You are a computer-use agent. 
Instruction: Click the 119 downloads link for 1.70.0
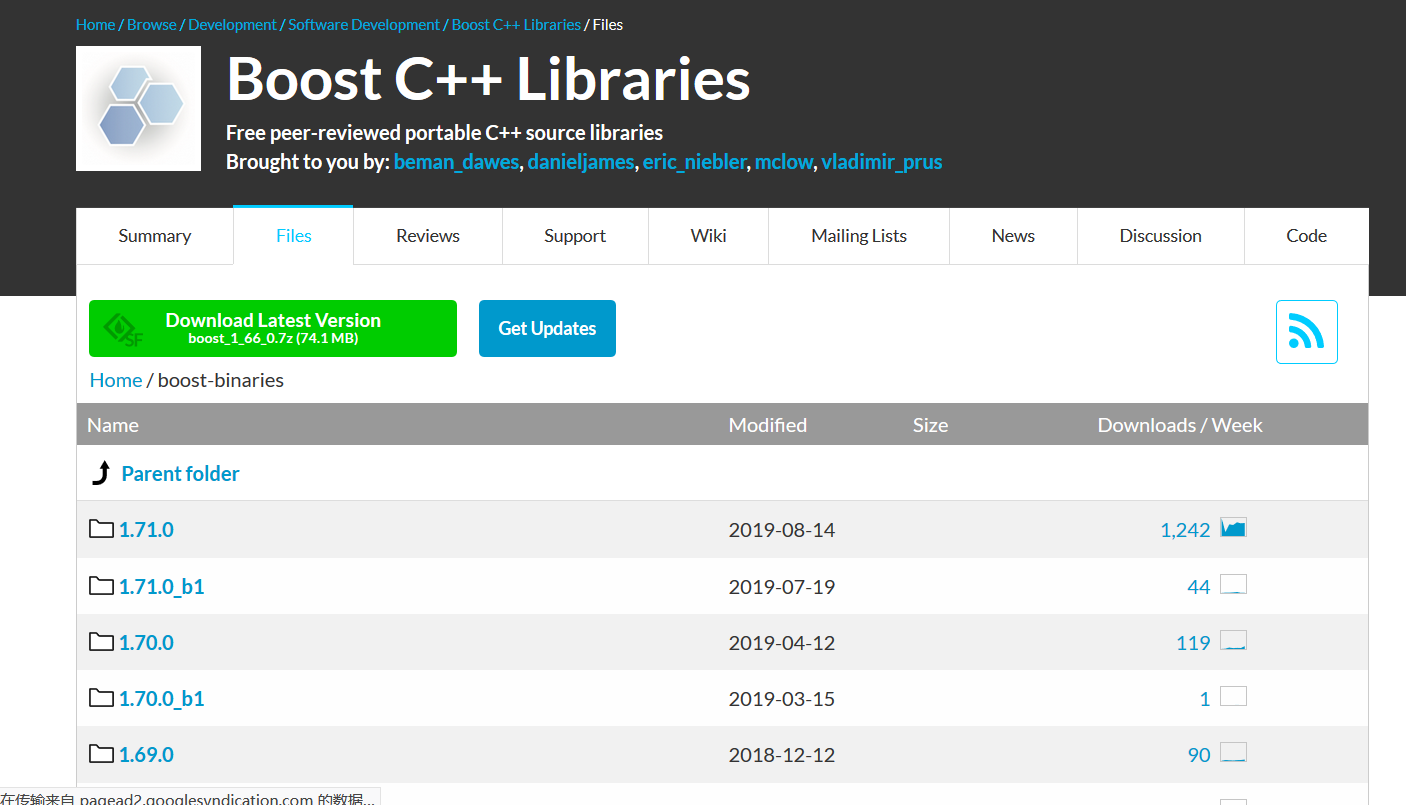(1193, 642)
